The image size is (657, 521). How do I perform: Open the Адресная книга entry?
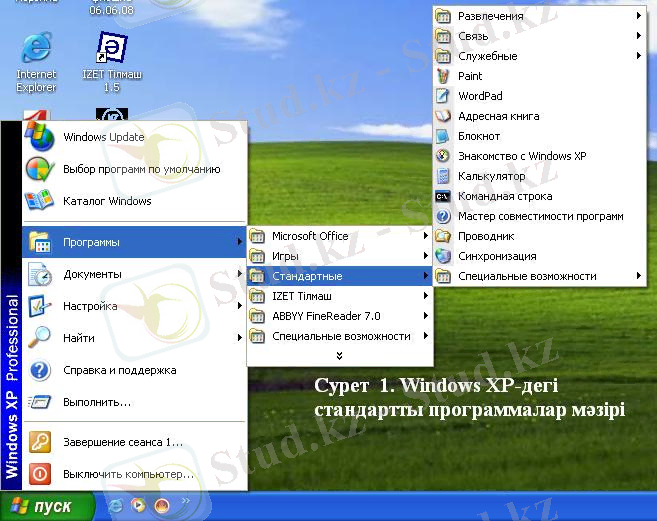point(497,116)
